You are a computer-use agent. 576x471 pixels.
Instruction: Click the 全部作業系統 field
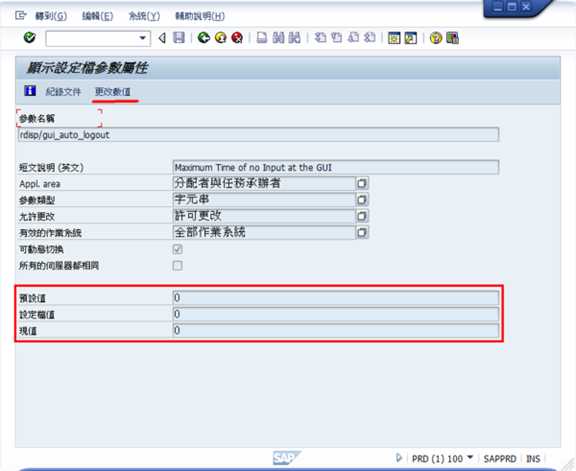(263, 232)
